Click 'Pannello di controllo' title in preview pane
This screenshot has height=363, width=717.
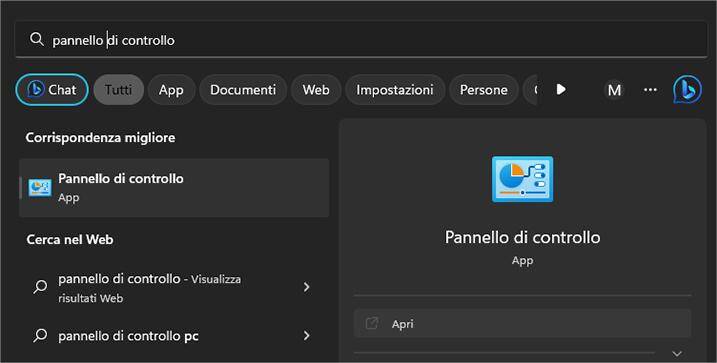point(522,237)
